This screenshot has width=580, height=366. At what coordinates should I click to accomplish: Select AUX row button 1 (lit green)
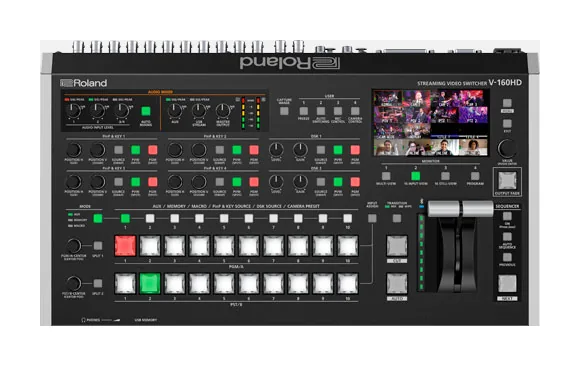coord(125,218)
